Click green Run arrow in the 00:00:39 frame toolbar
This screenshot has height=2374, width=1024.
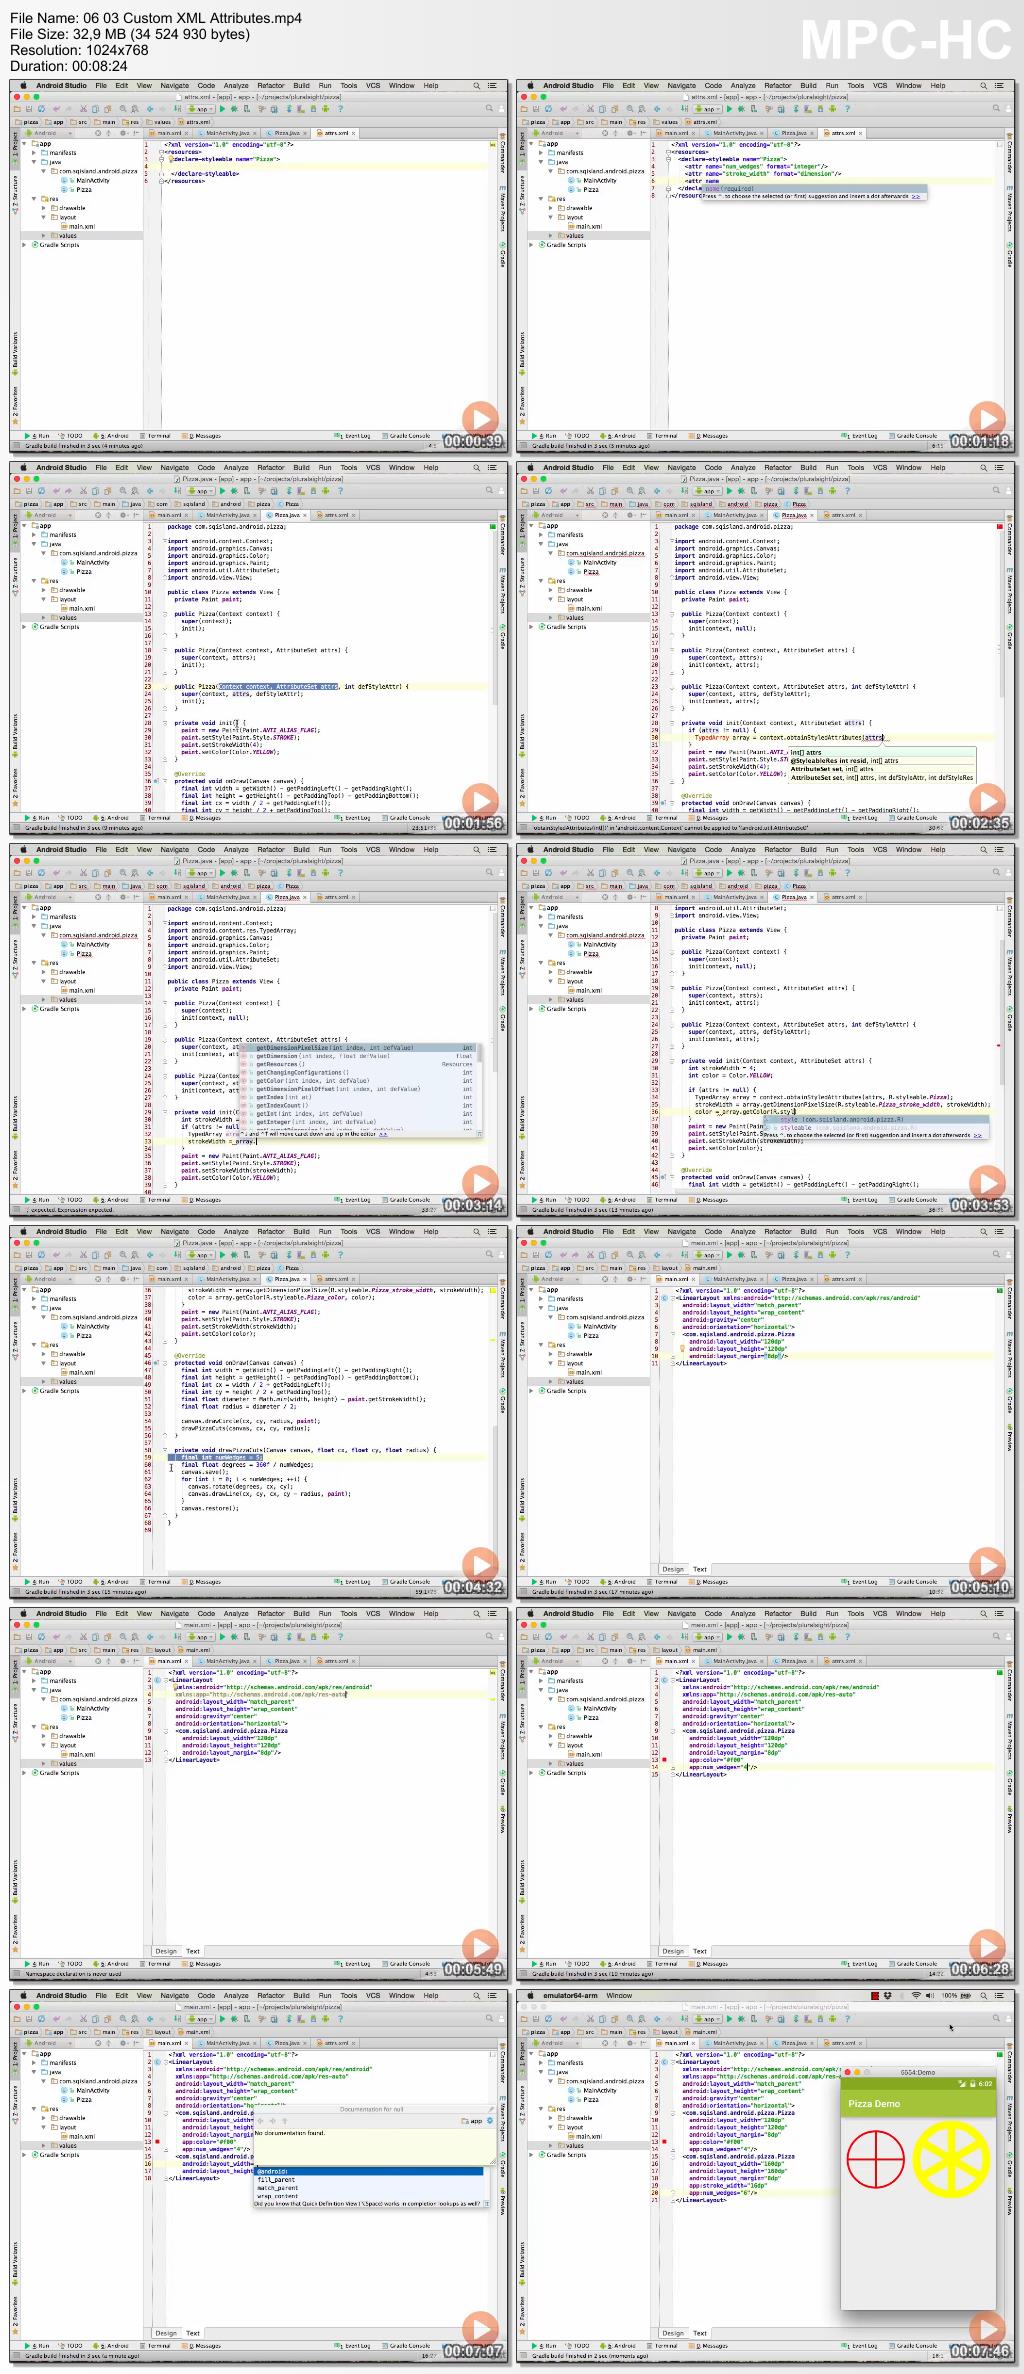[223, 109]
